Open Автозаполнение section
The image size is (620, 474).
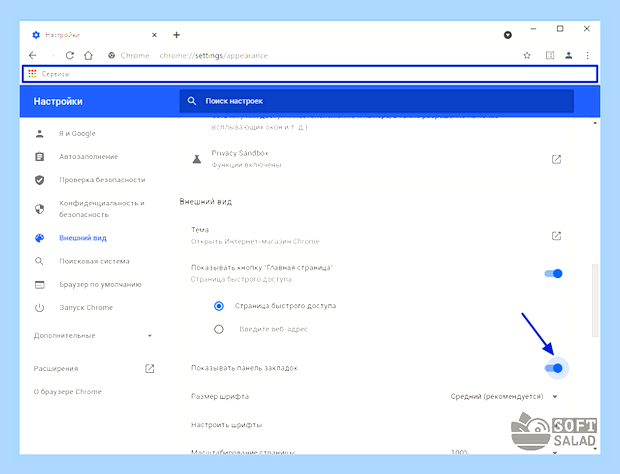[89, 157]
